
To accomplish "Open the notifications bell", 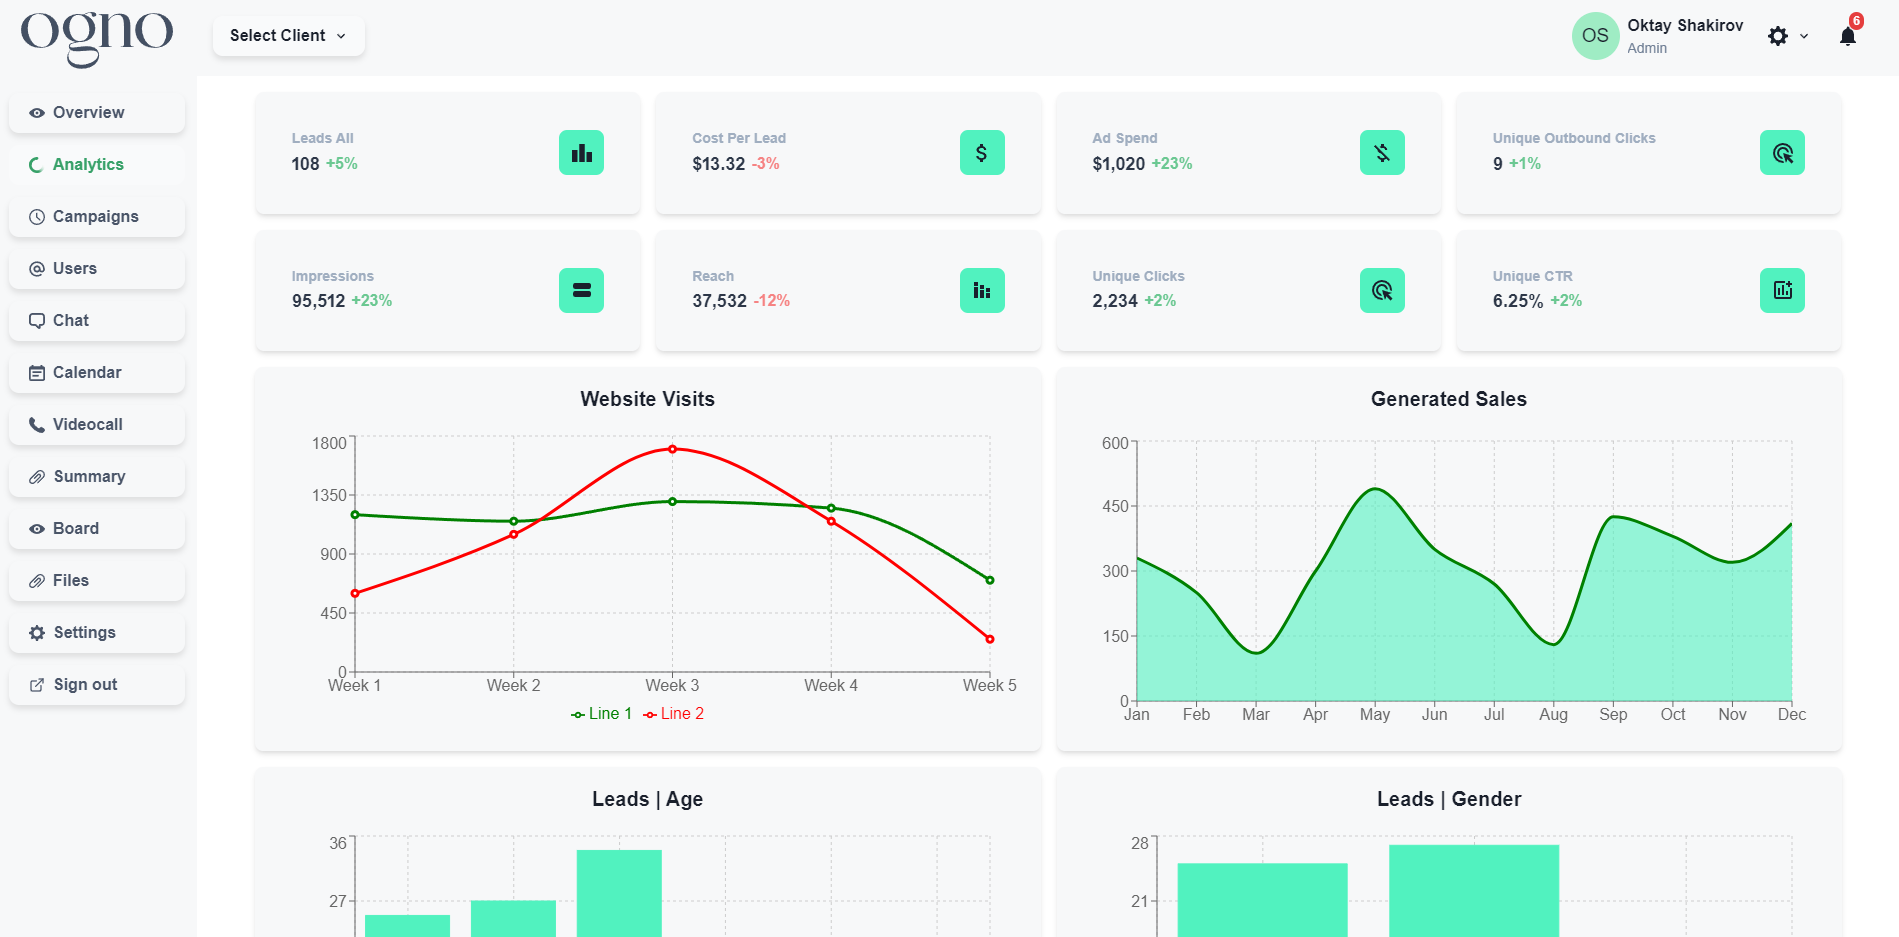I will point(1847,37).
